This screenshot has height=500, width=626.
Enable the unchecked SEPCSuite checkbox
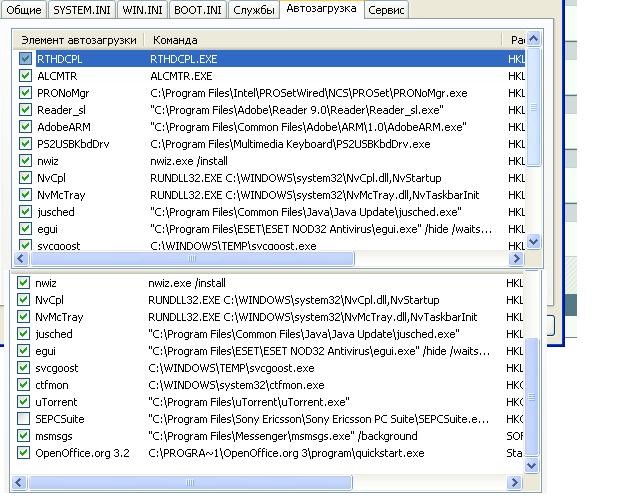[24, 419]
